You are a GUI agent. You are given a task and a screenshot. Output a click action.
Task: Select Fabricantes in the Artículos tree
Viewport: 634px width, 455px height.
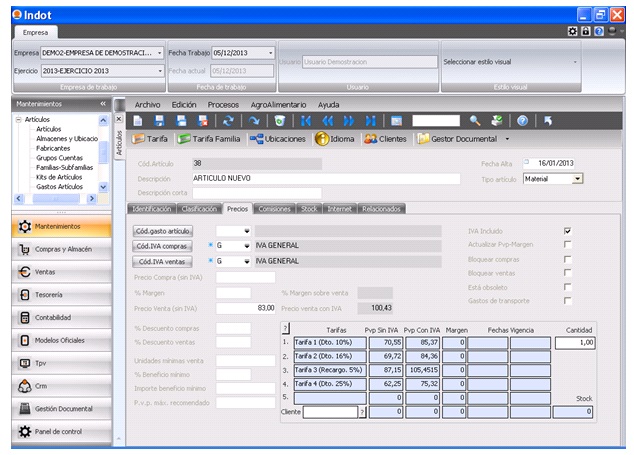pos(54,148)
